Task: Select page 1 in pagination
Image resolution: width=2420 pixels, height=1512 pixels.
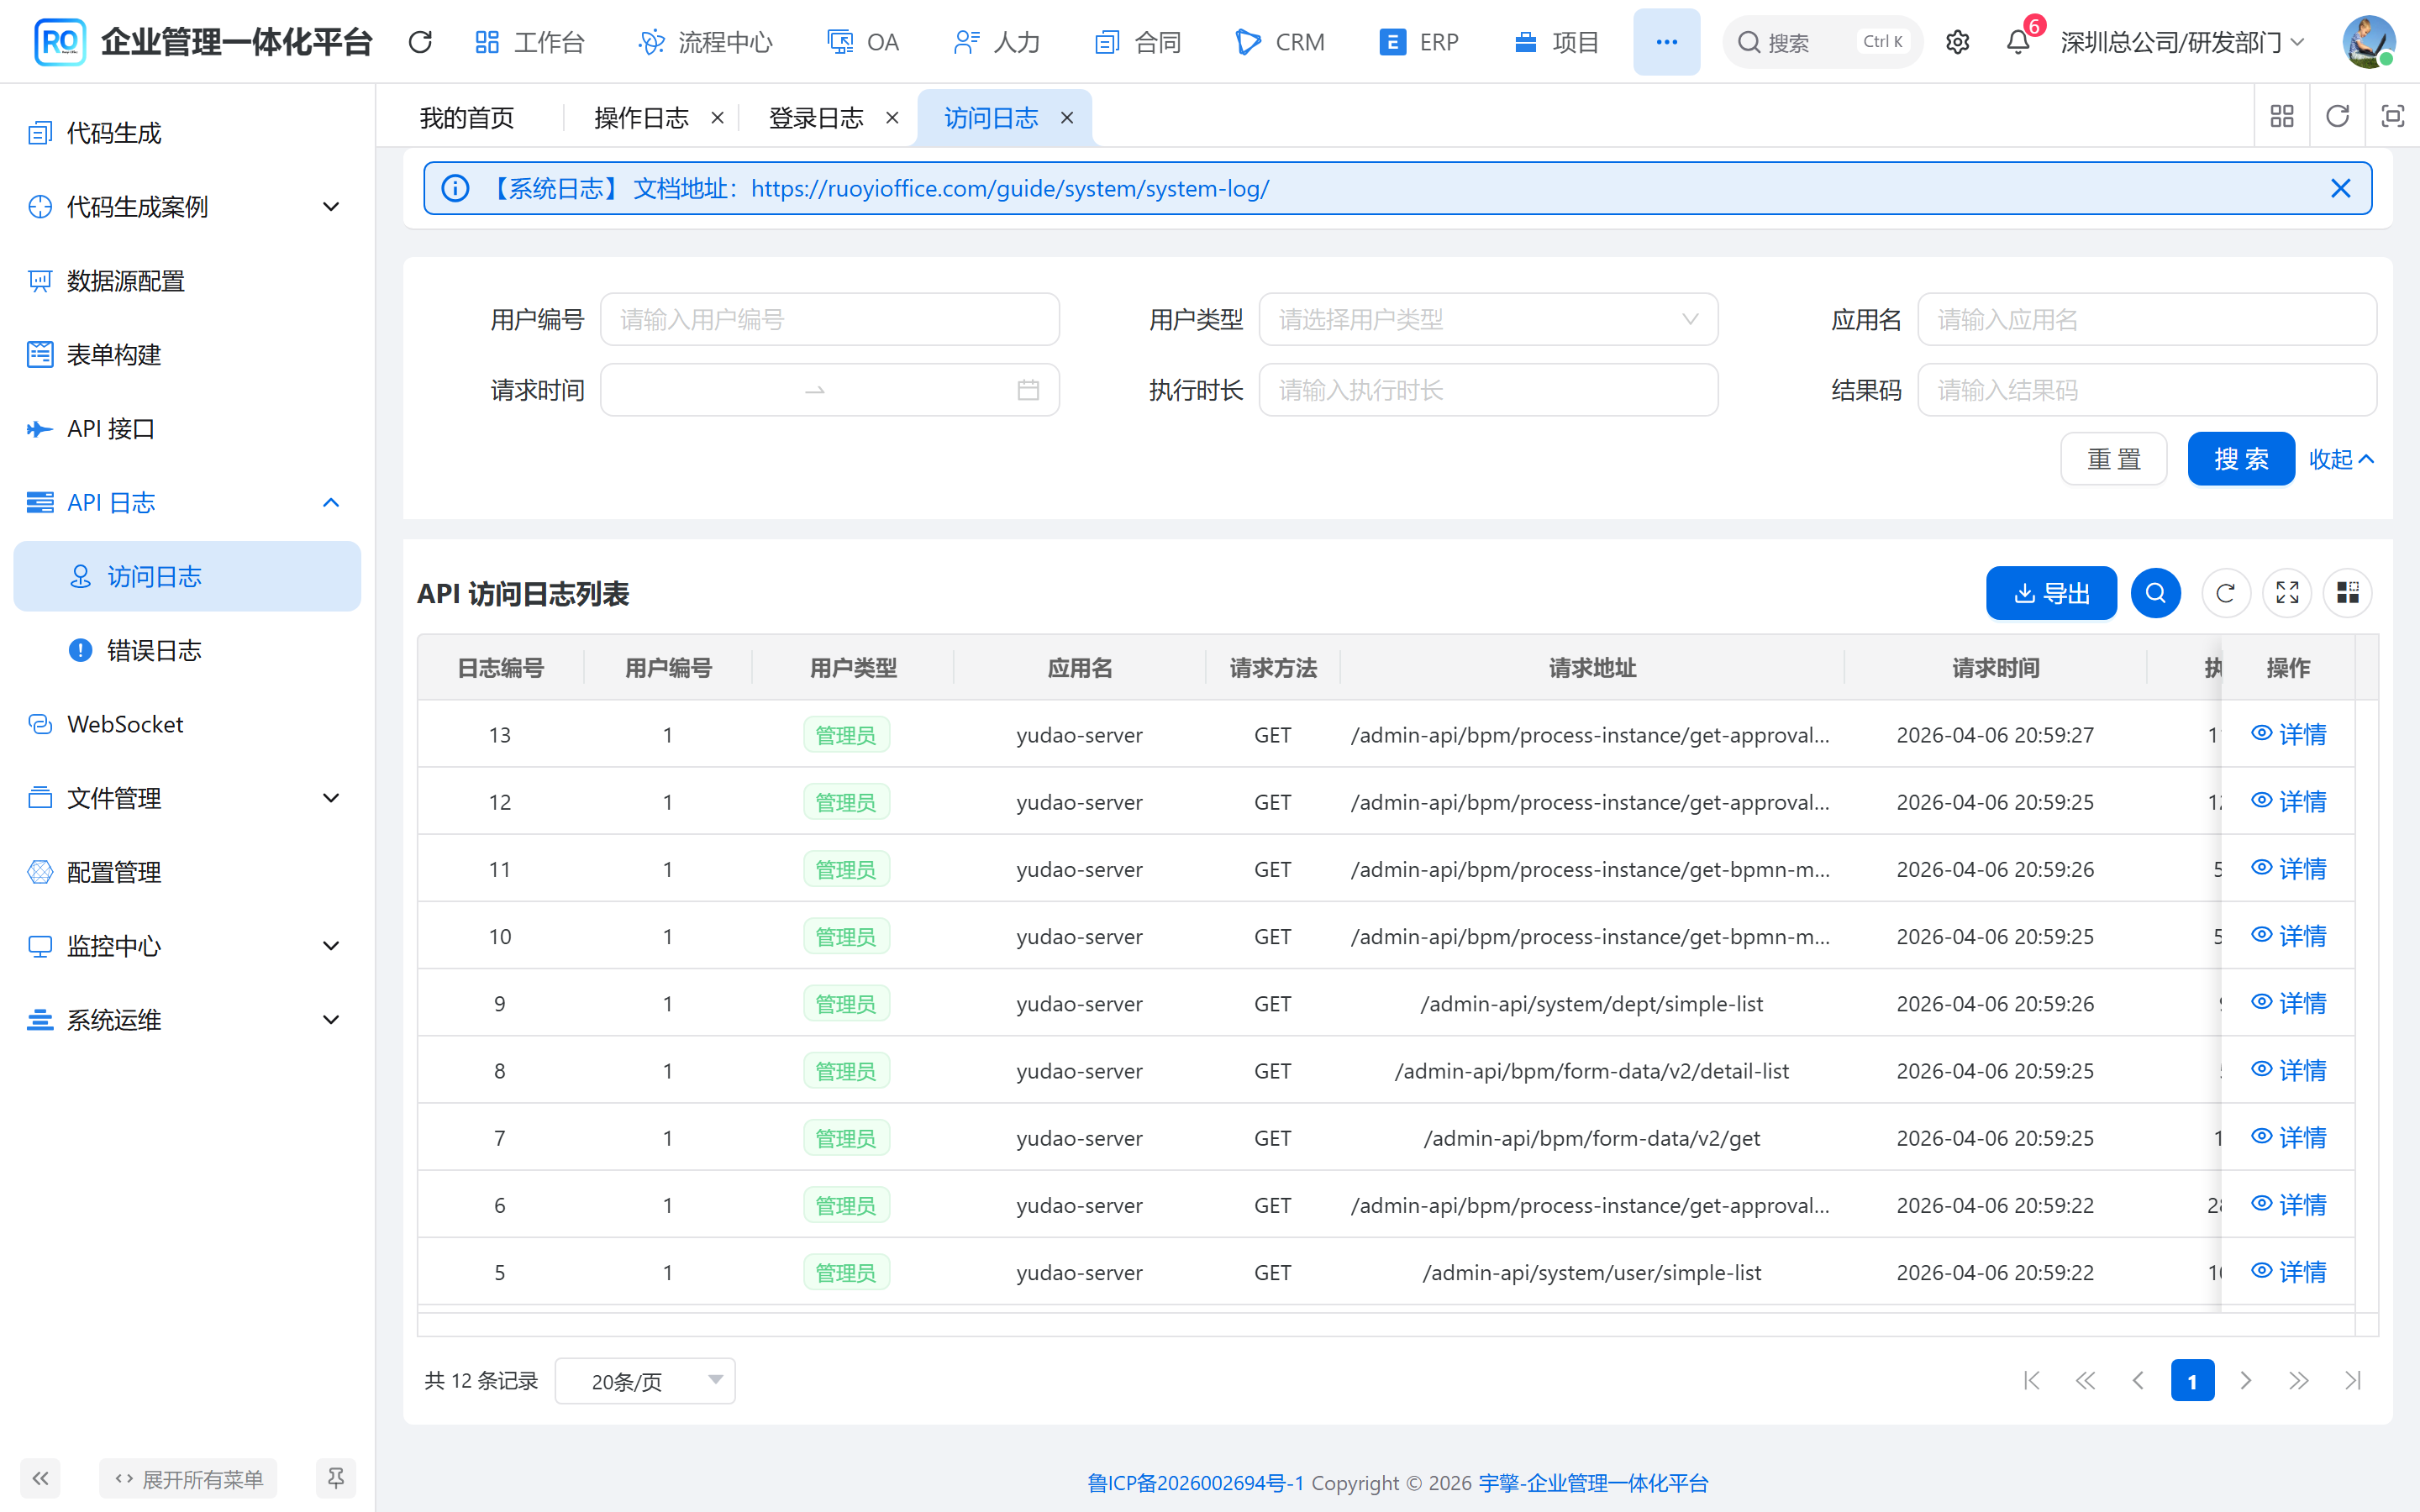Action: [x=2192, y=1381]
